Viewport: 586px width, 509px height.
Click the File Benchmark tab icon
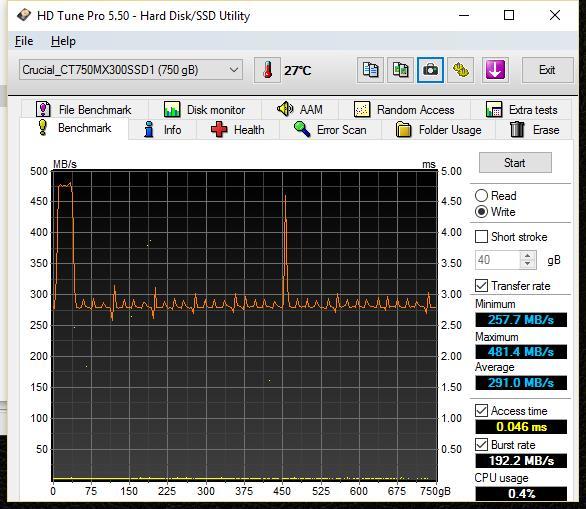(x=43, y=109)
